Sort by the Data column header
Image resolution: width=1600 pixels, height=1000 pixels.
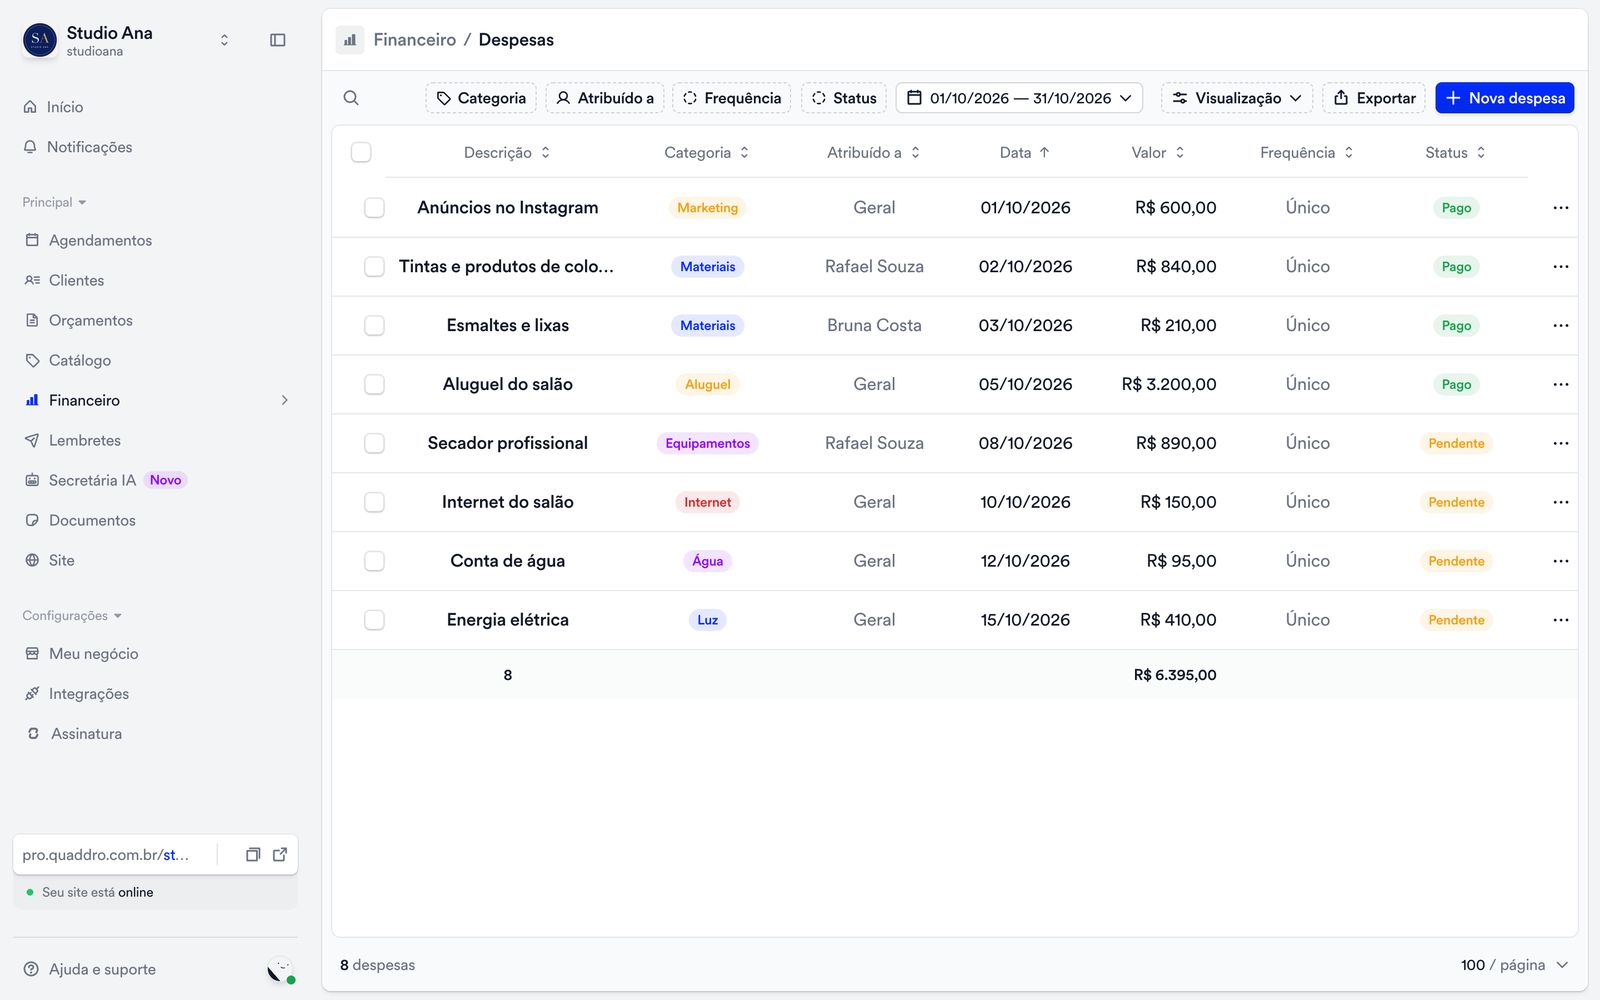click(1024, 152)
